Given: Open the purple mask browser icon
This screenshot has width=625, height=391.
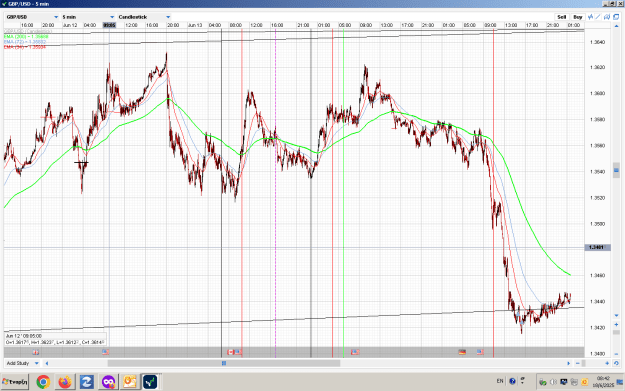Looking at the screenshot, I should click(x=108, y=382).
